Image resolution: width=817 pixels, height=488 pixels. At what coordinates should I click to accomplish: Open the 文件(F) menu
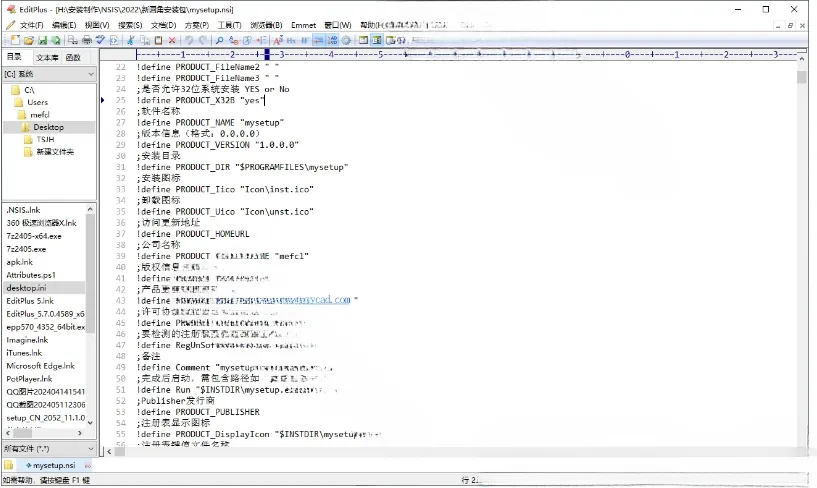(31, 25)
